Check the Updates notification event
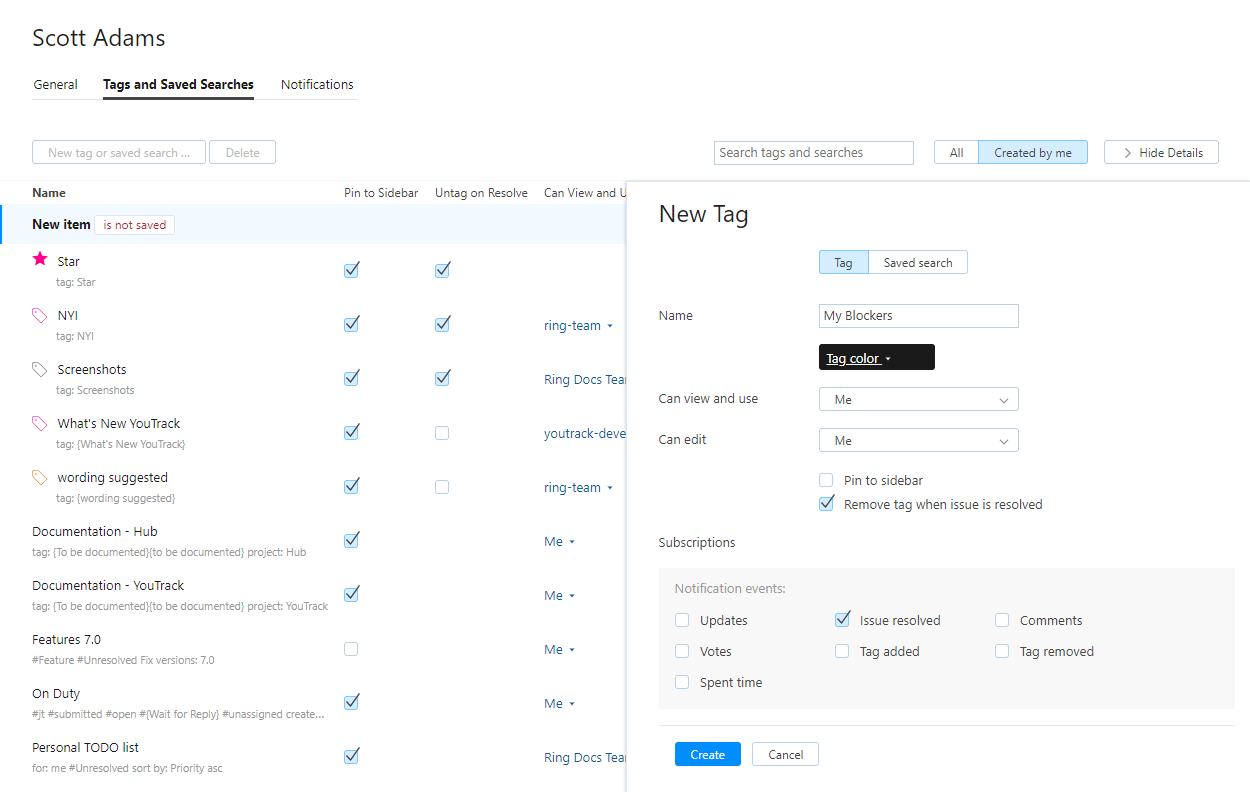The height and width of the screenshot is (792, 1250). 682,620
